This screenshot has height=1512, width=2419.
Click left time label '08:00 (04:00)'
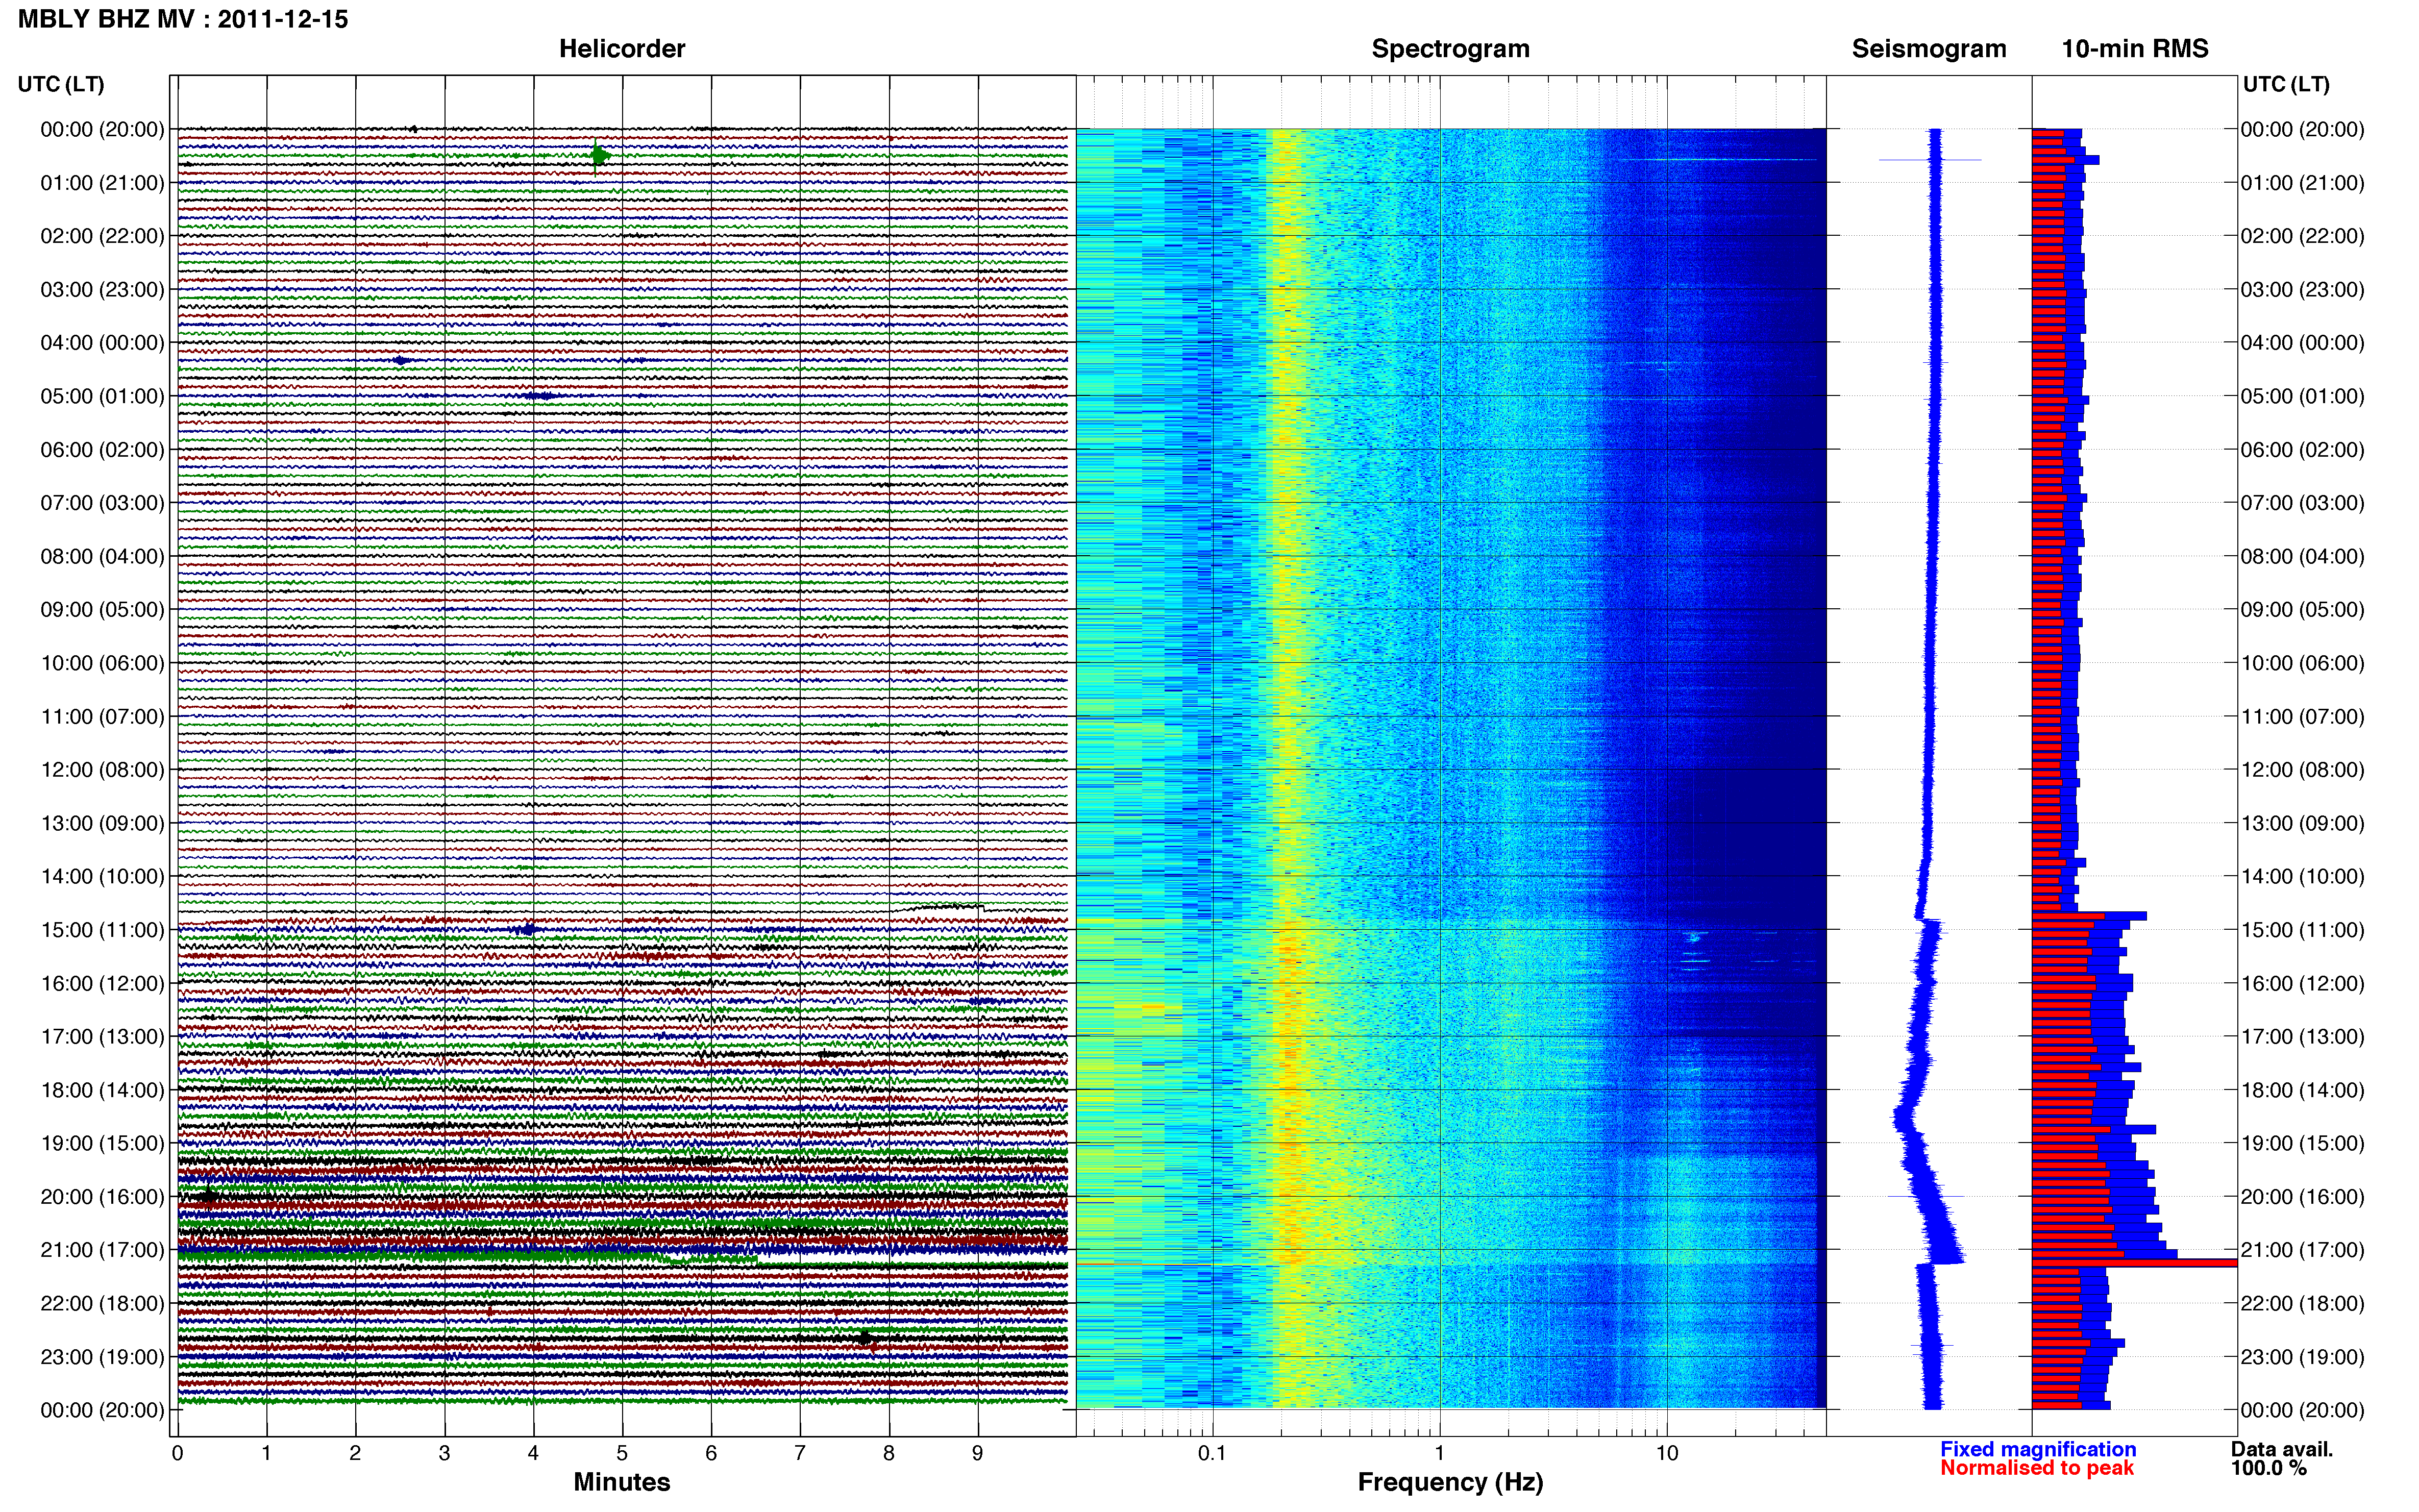coord(102,556)
